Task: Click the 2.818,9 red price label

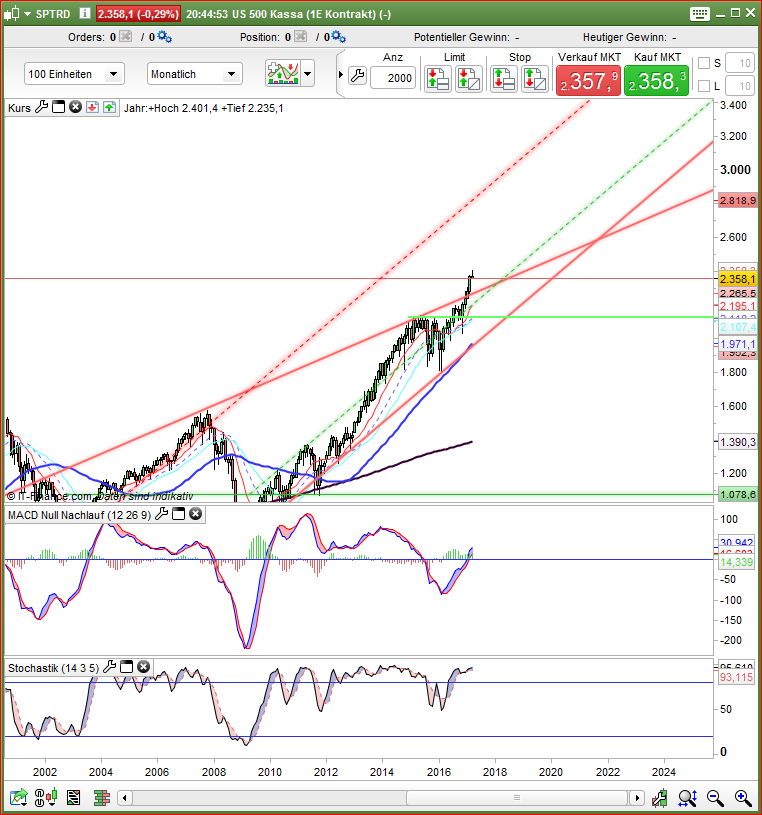Action: tap(737, 201)
